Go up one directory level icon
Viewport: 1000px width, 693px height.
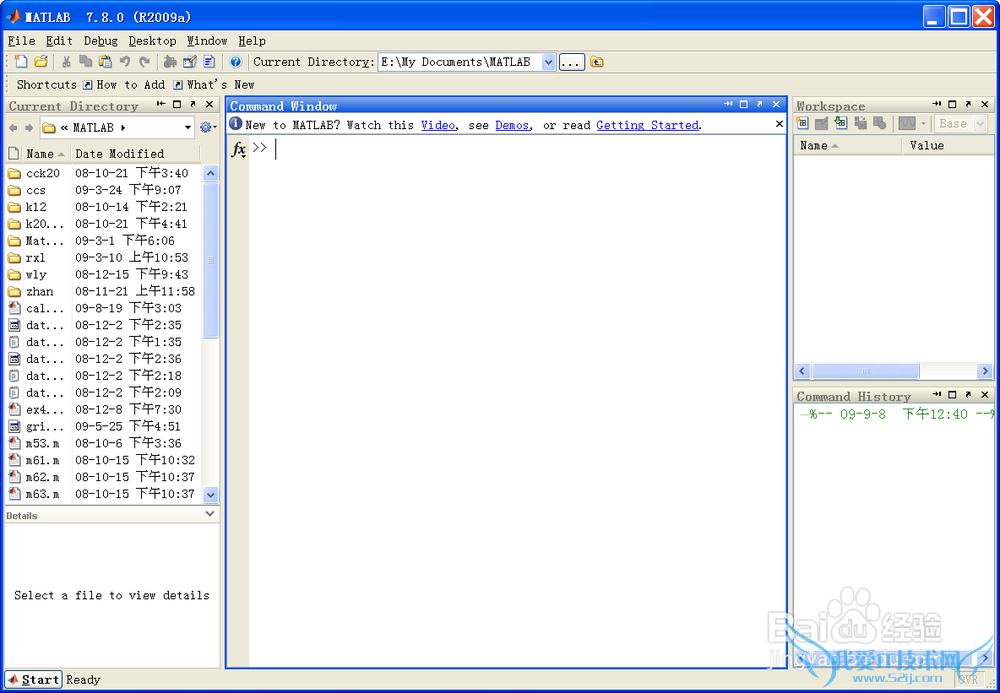(597, 62)
